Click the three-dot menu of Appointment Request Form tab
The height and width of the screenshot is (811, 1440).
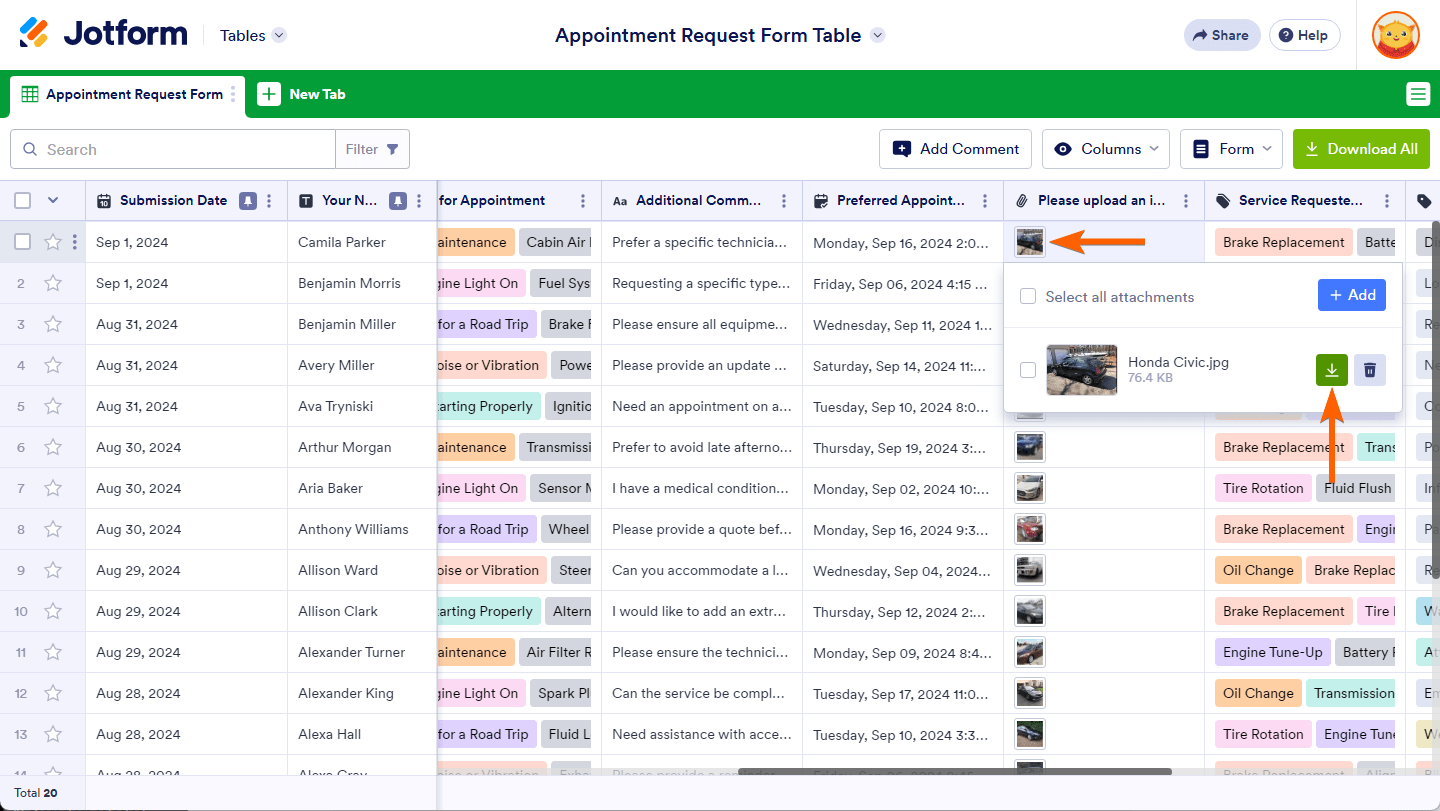233,94
